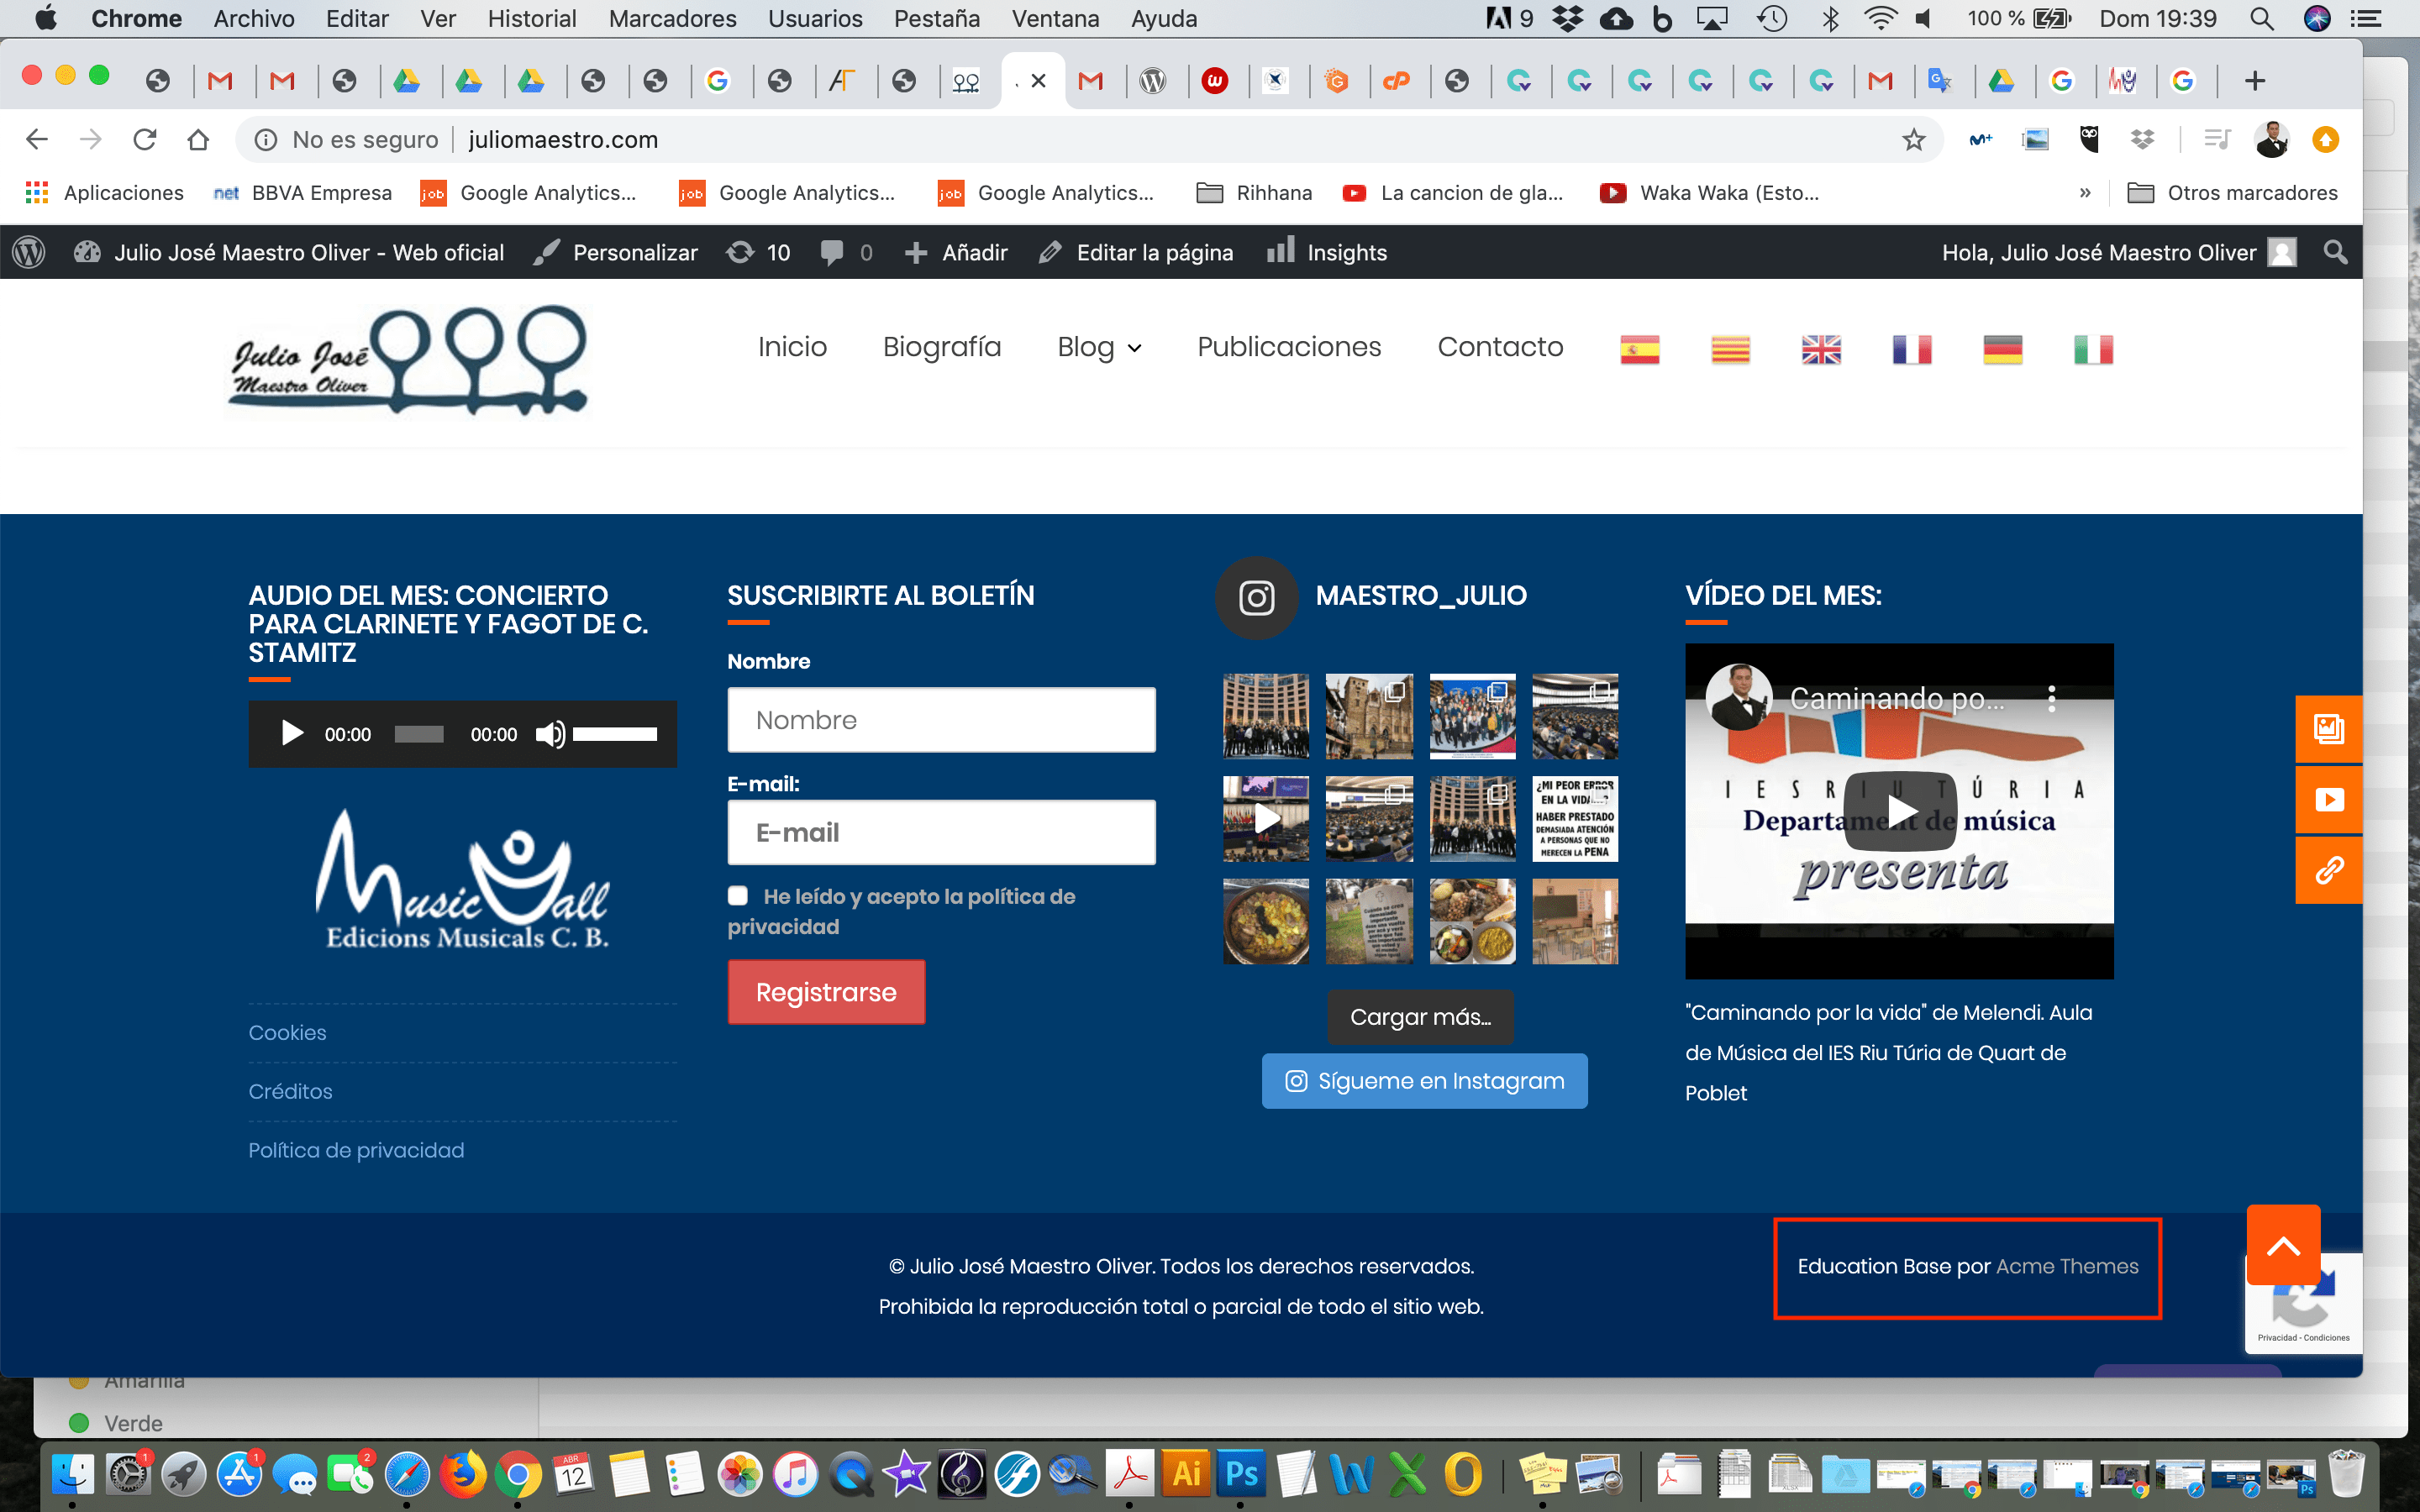The width and height of the screenshot is (2420, 1512).
Task: Open the orange YouTube side icon
Action: click(x=2329, y=799)
